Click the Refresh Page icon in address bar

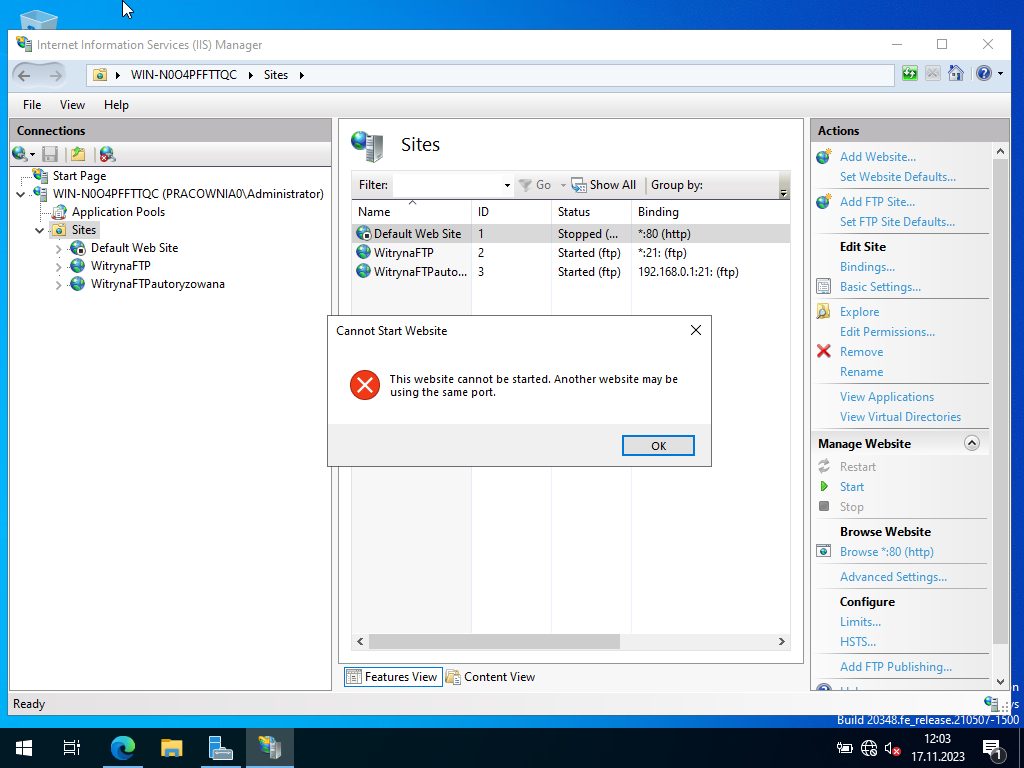point(910,74)
